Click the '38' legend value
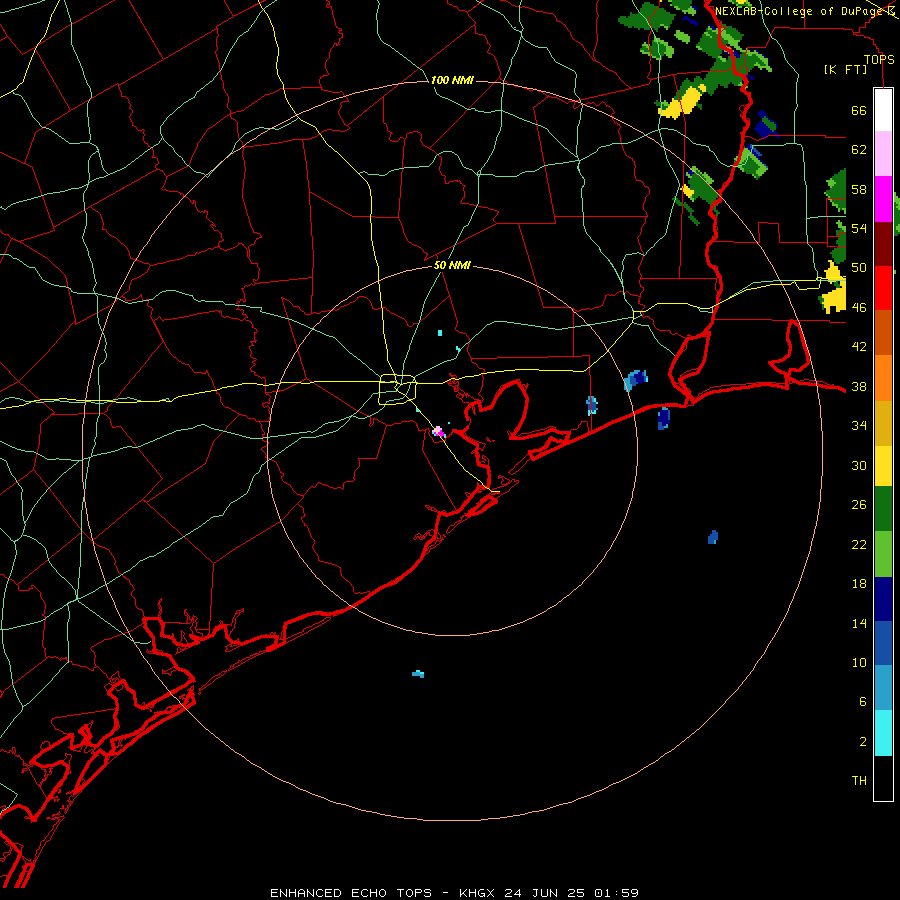The image size is (900, 900). pyautogui.click(x=859, y=387)
